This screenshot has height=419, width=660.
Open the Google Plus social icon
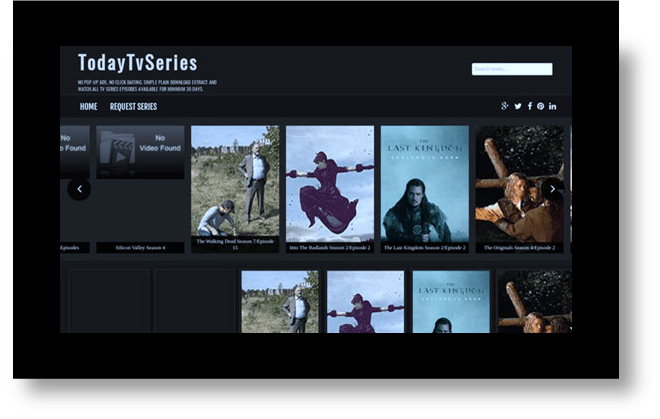(505, 106)
